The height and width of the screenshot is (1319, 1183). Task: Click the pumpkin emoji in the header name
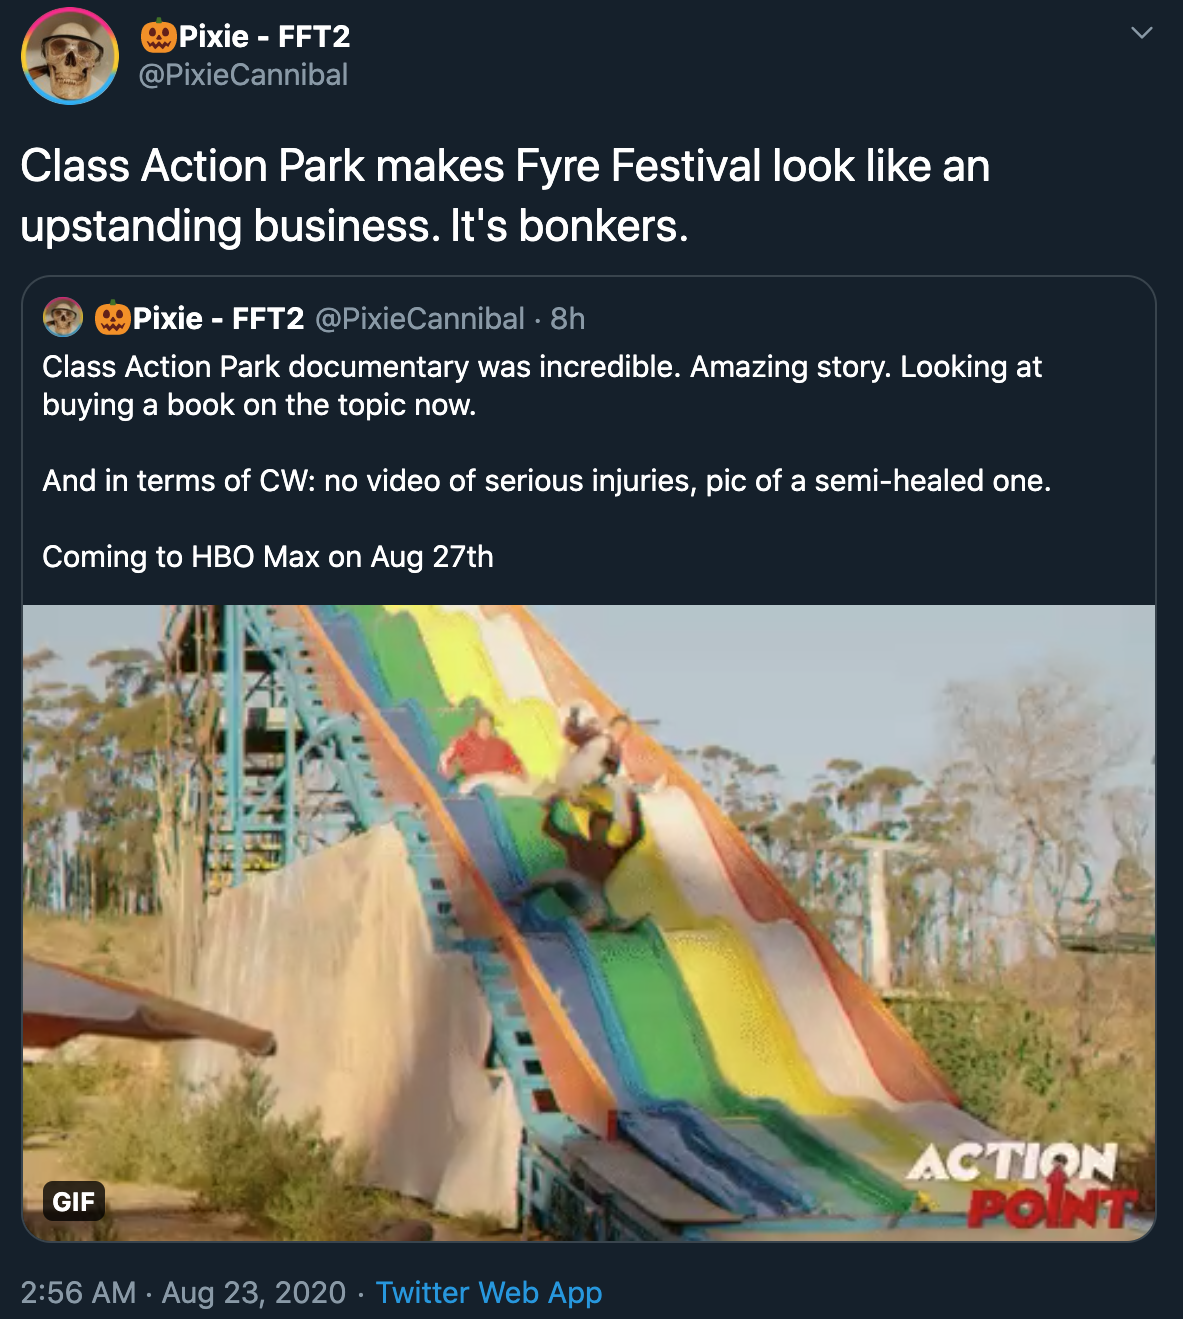[x=158, y=37]
